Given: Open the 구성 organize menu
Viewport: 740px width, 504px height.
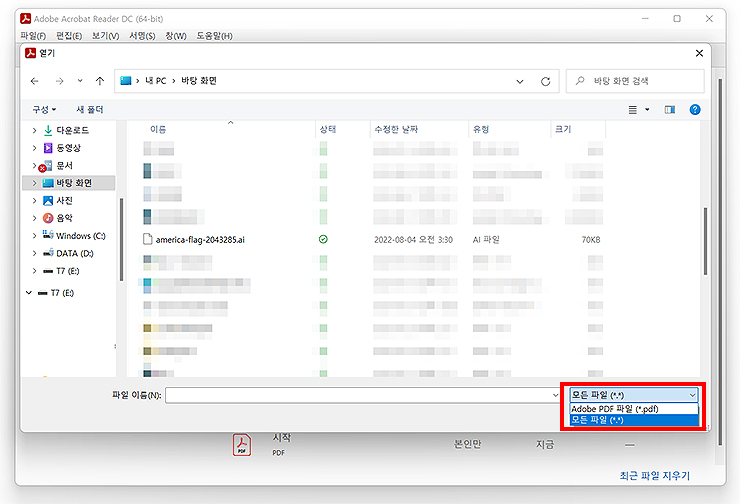Looking at the screenshot, I should [x=44, y=109].
